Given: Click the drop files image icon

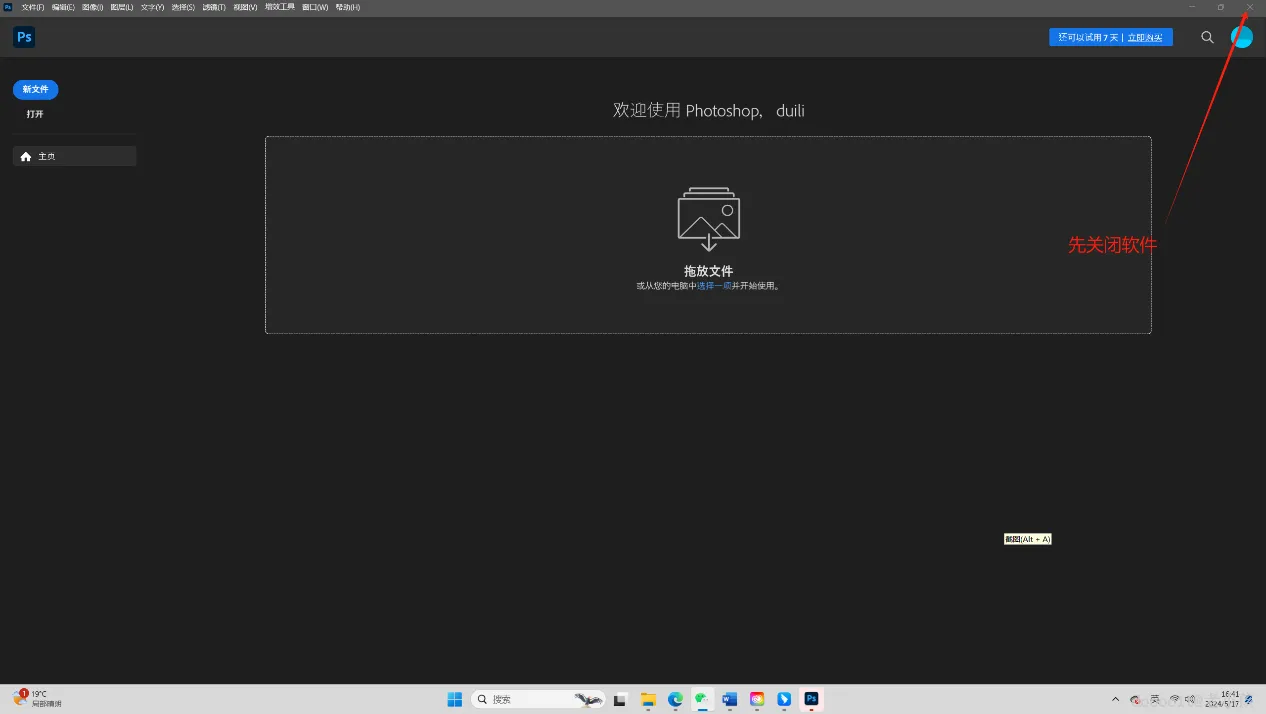Looking at the screenshot, I should (708, 219).
